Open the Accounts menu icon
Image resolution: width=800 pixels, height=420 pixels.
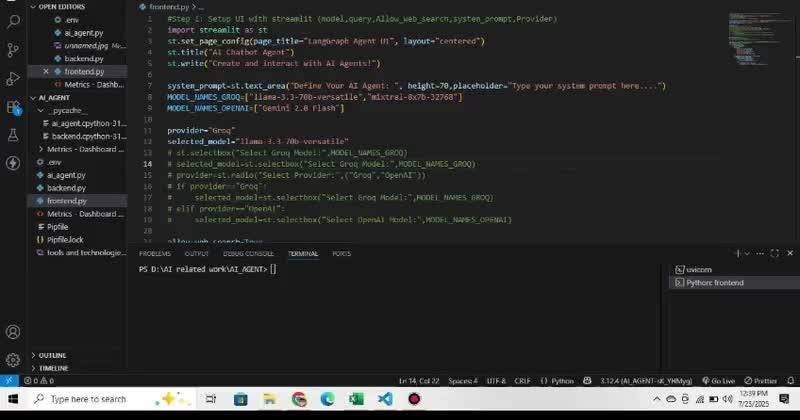click(13, 332)
